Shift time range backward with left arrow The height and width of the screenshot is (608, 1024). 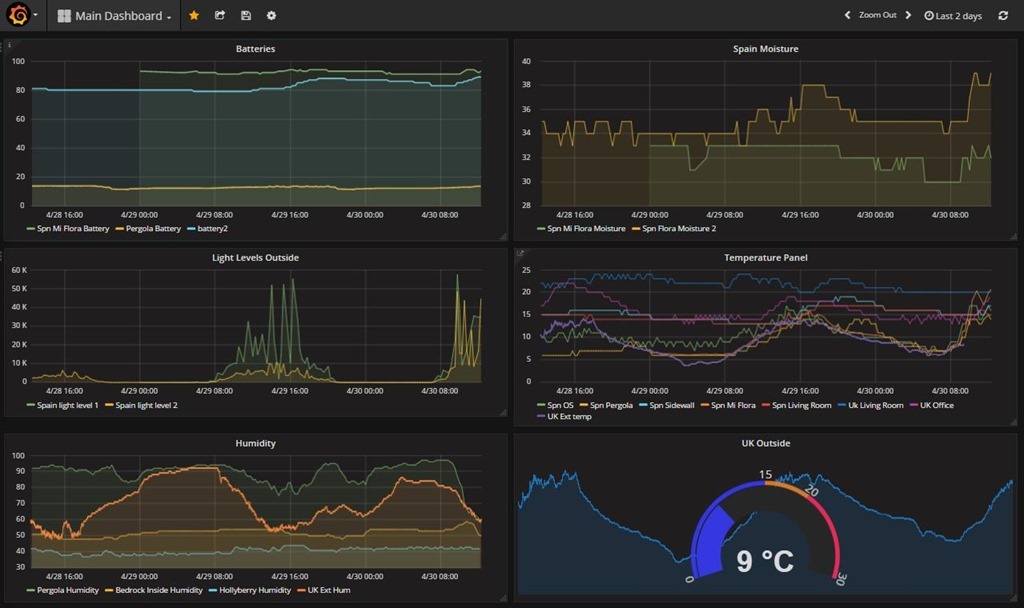(847, 16)
